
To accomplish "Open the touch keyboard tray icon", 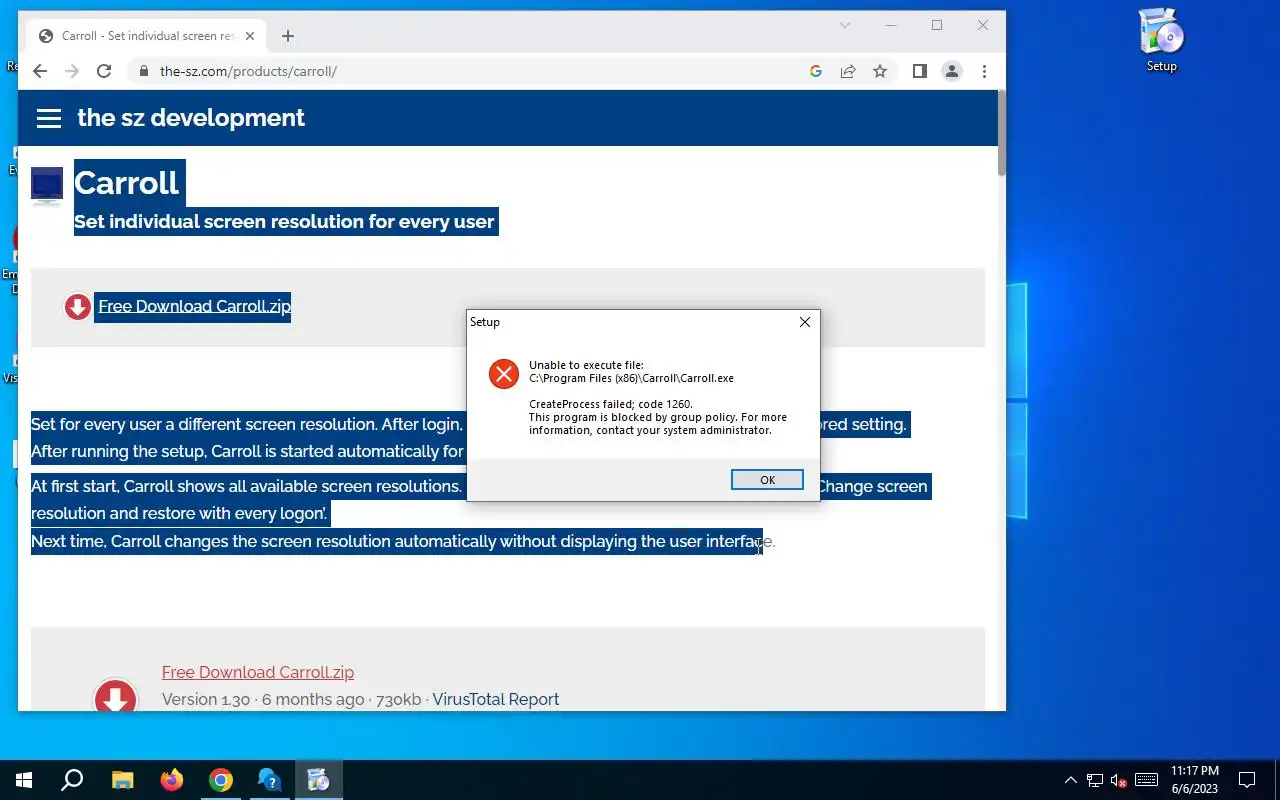I will click(1147, 780).
